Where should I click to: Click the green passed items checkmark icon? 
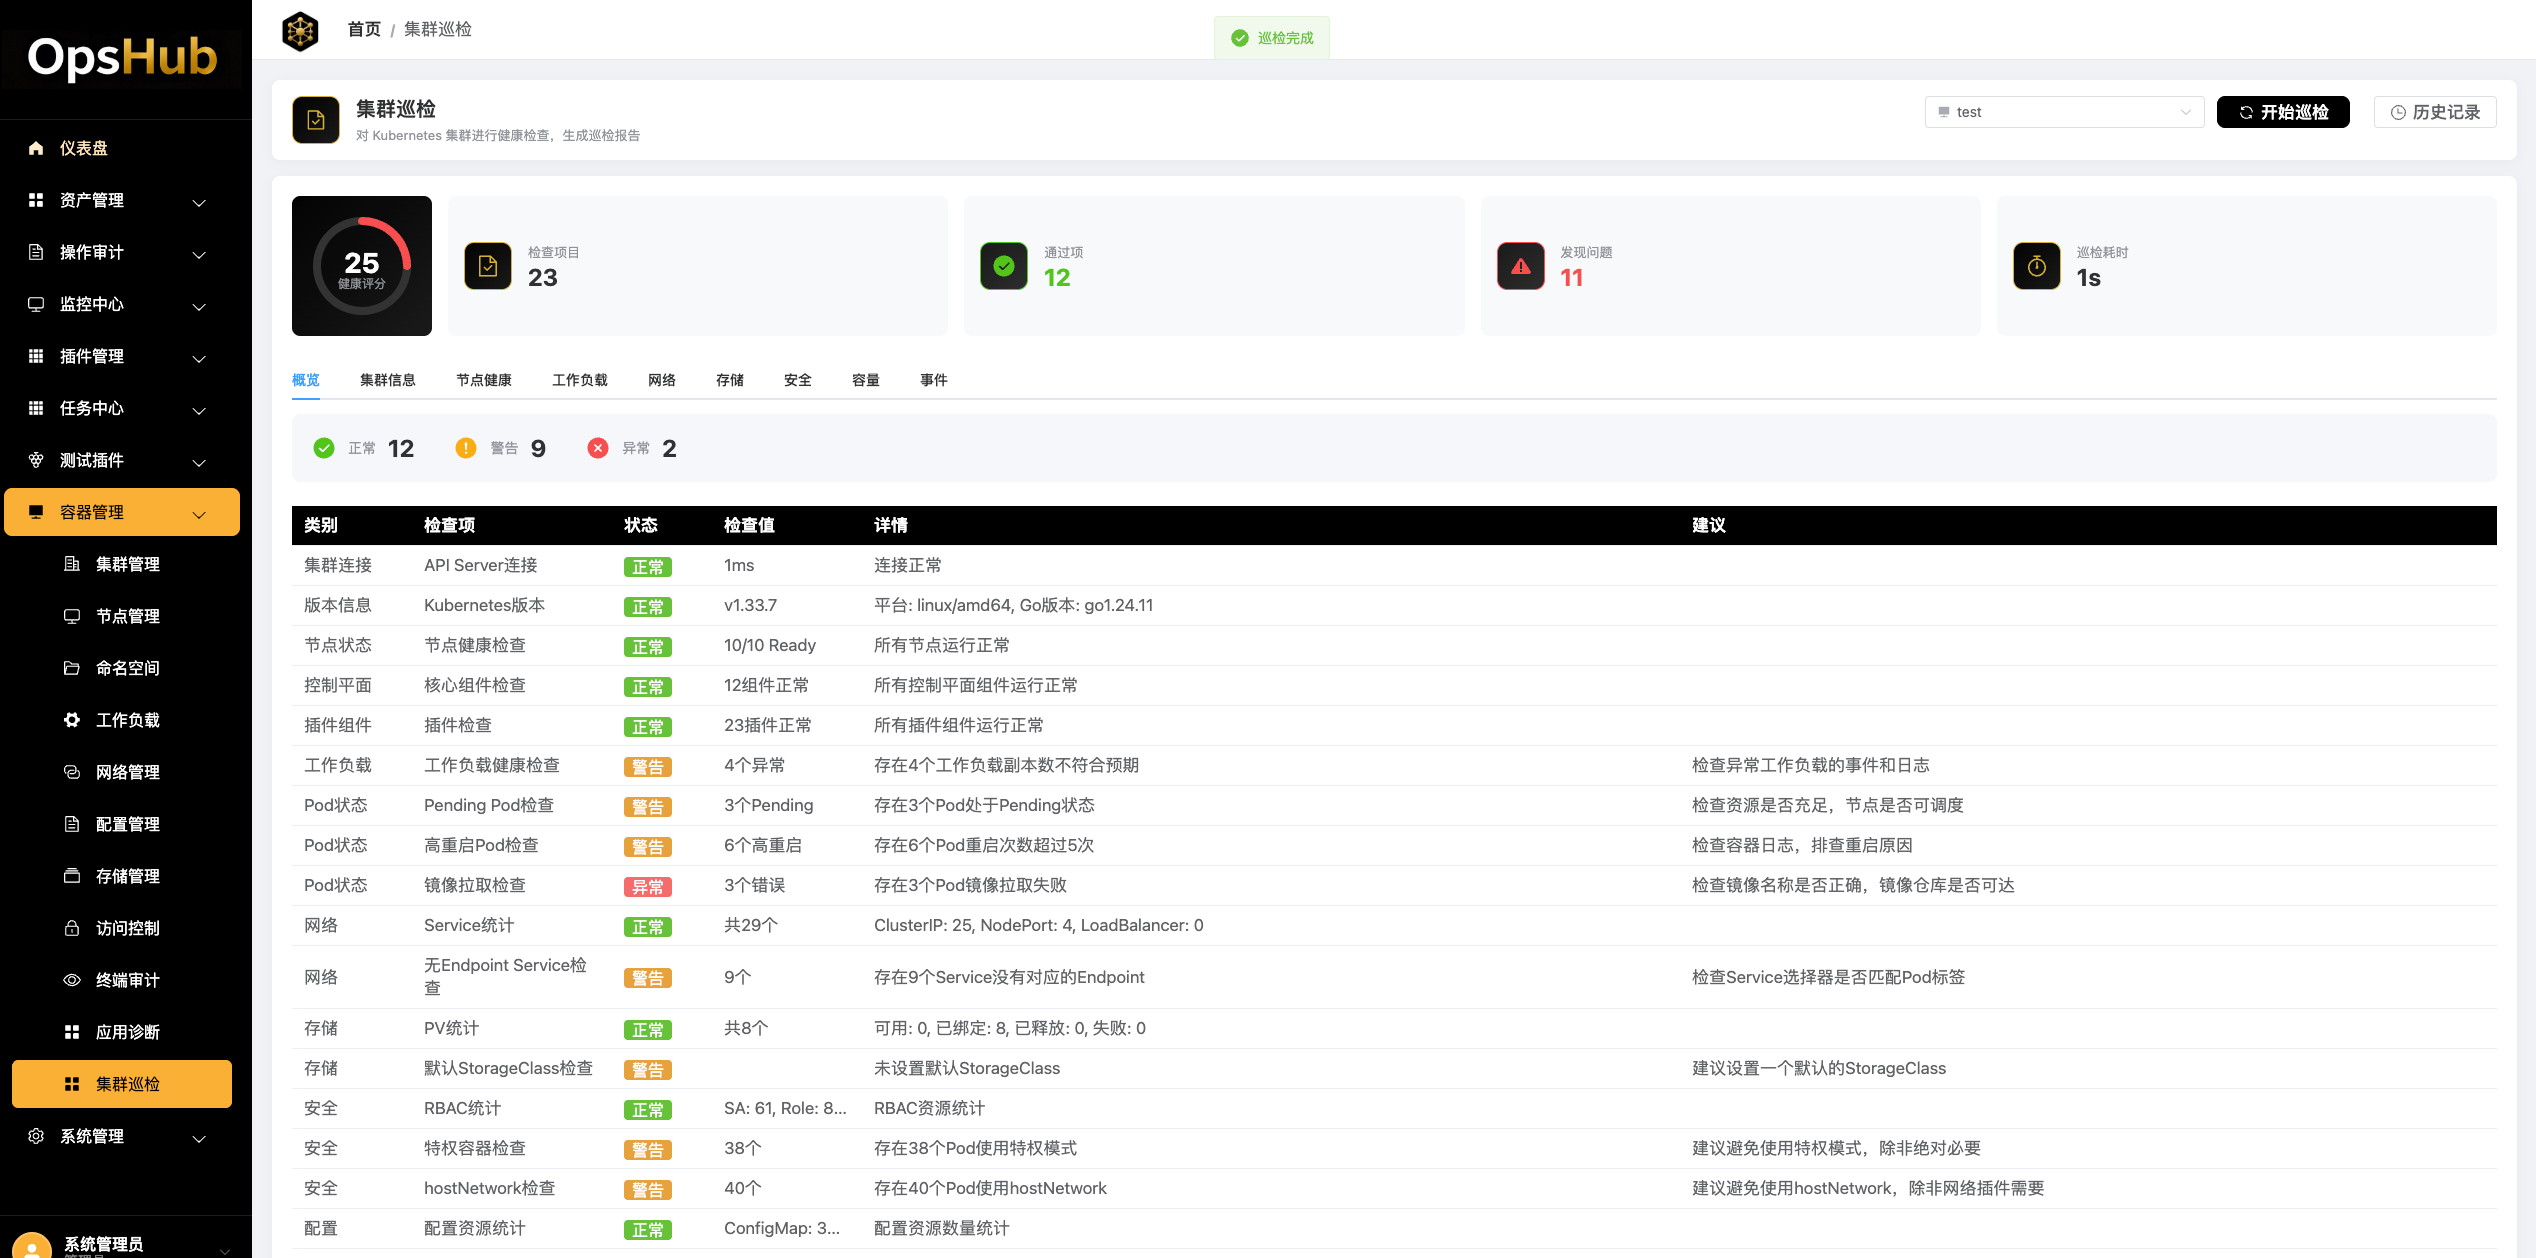point(1004,266)
